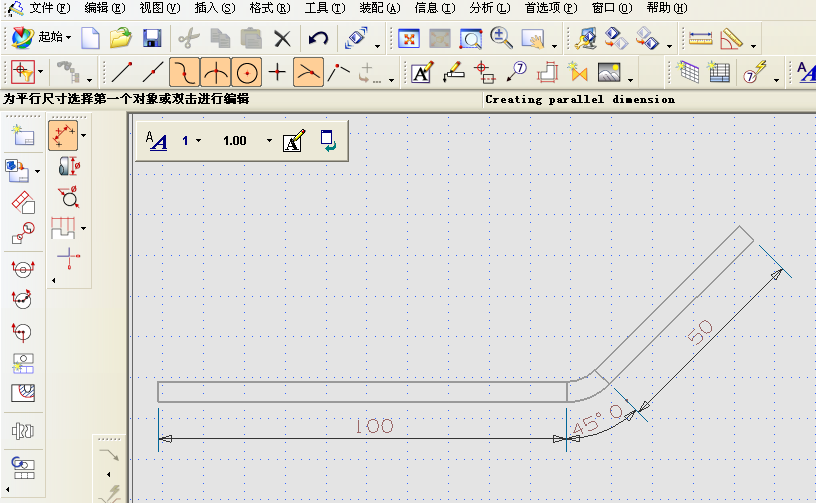
Task: Click the new sheet icon in left sidebar
Action: [23, 135]
